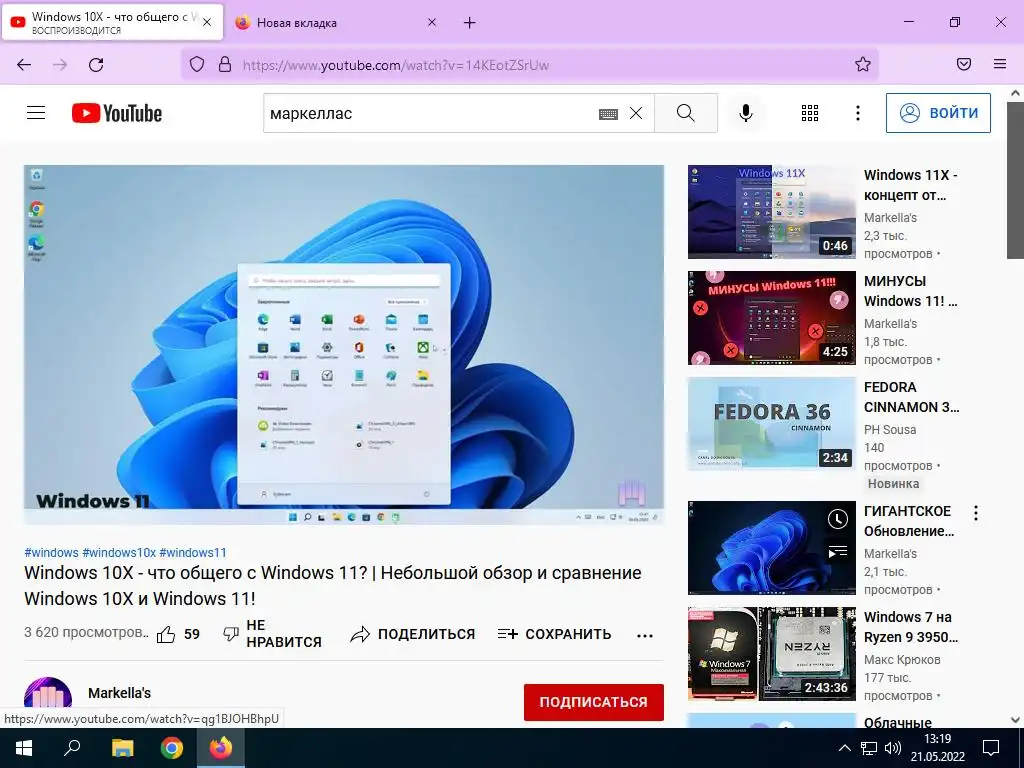Click the Макс Крюков channel name

pos(902,660)
